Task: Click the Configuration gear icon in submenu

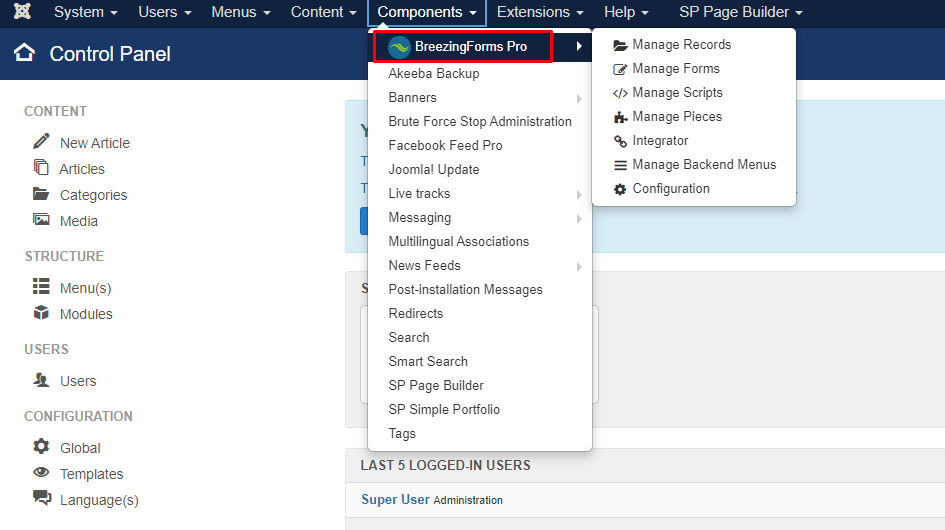Action: [620, 189]
